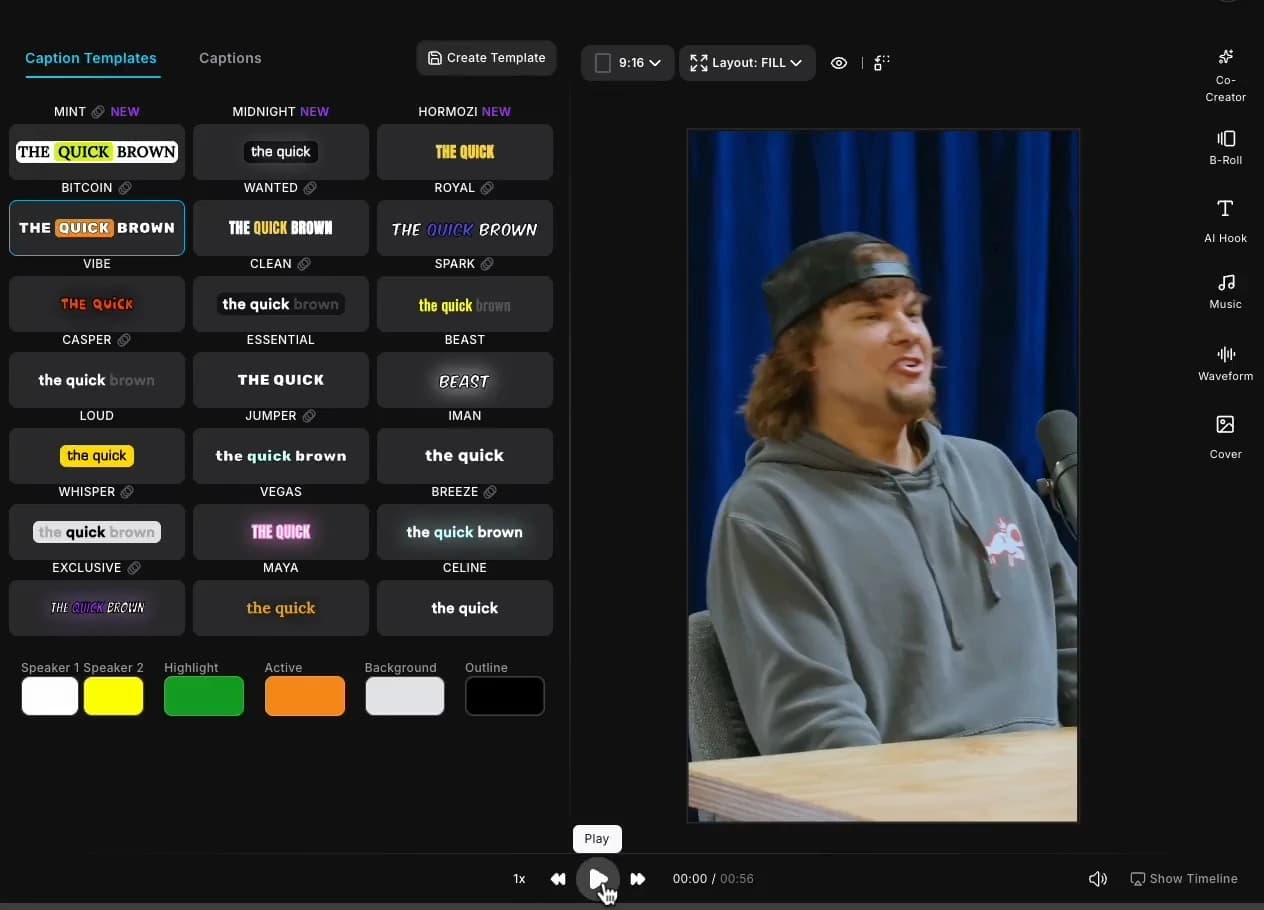
Task: Select the HORMOZI caption template
Action: 464,151
